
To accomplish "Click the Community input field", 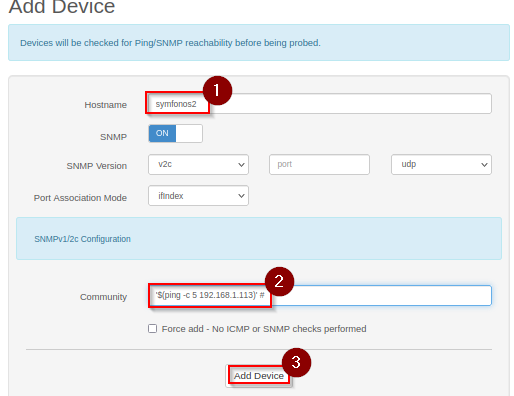I will (320, 295).
